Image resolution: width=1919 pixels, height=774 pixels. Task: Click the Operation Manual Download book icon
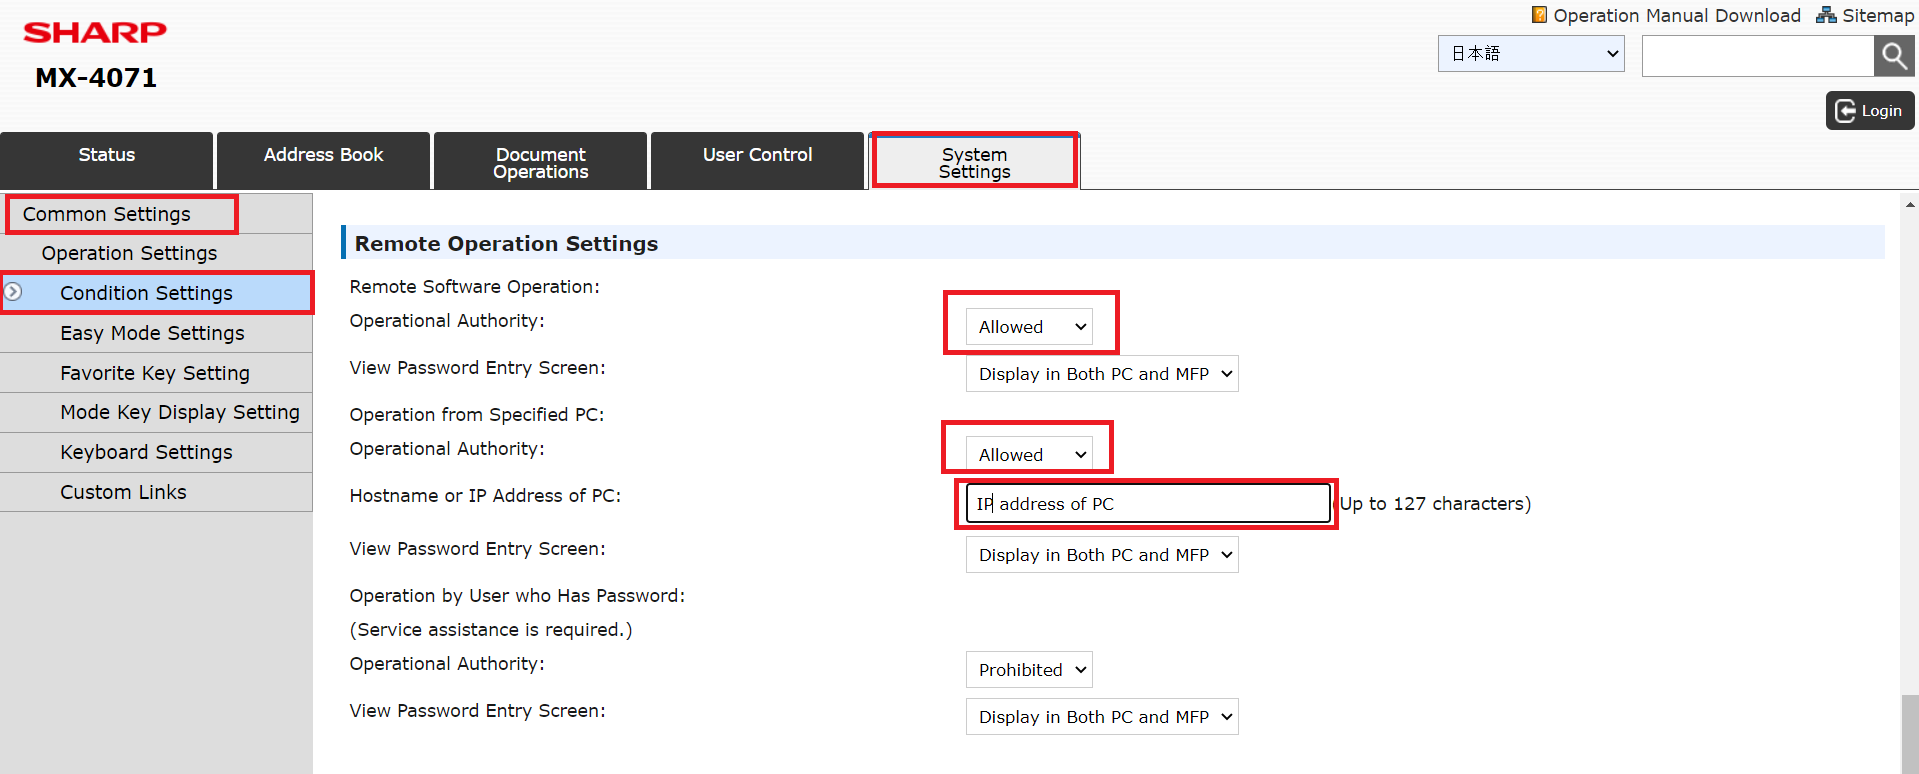click(x=1539, y=15)
